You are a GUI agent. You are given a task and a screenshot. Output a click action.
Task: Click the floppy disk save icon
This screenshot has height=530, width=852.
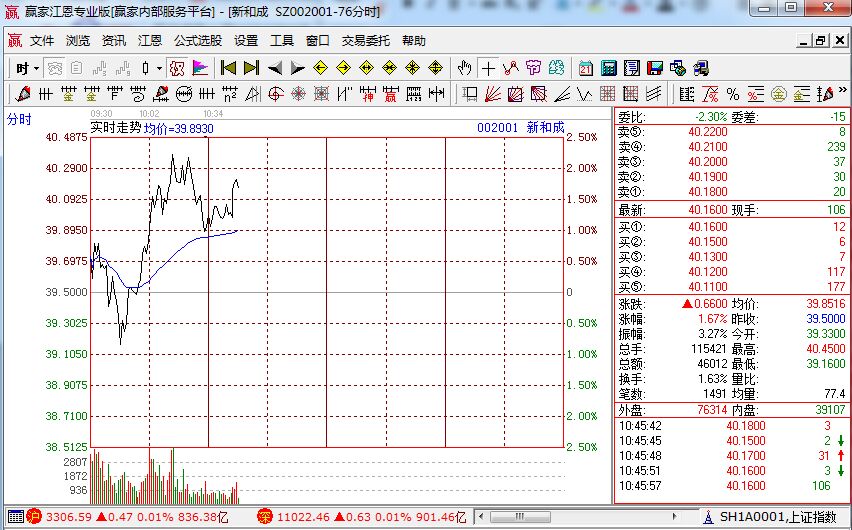click(x=655, y=68)
